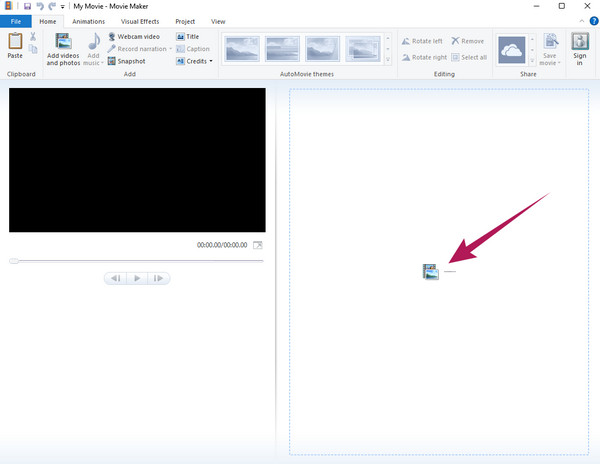Start Webcam video capture
This screenshot has width=600, height=464.
coord(134,37)
